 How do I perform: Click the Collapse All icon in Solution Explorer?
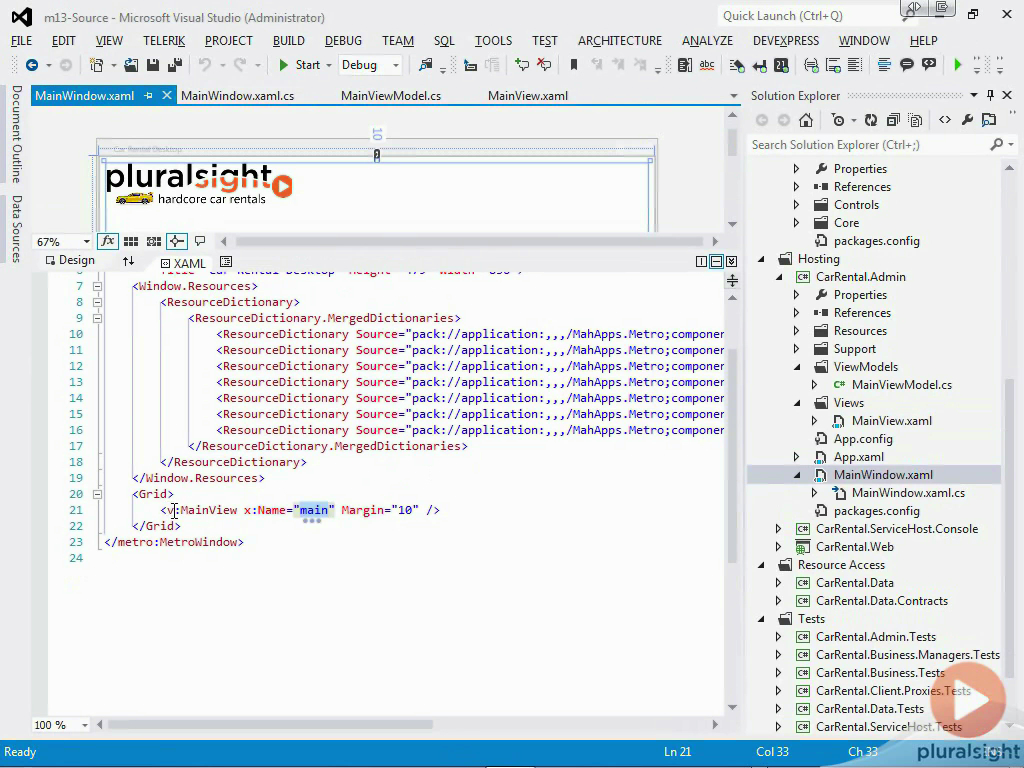tap(893, 120)
